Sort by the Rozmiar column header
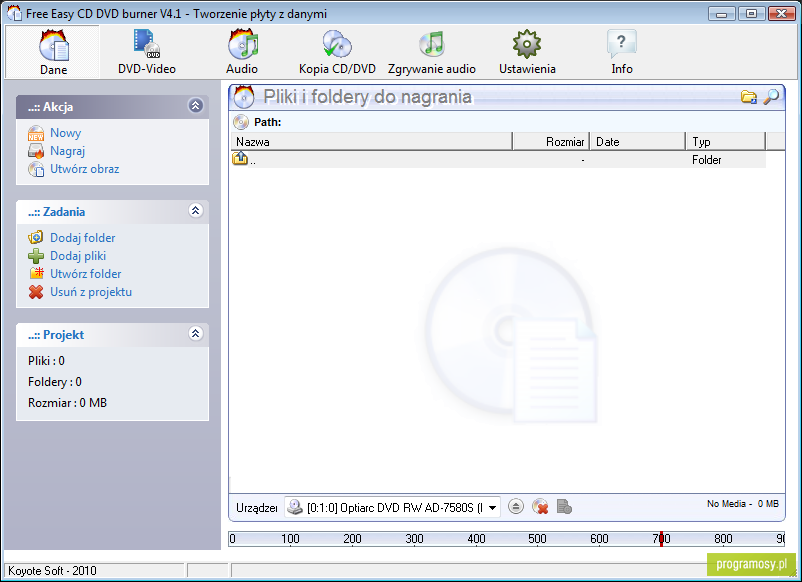802x582 pixels. [x=551, y=142]
